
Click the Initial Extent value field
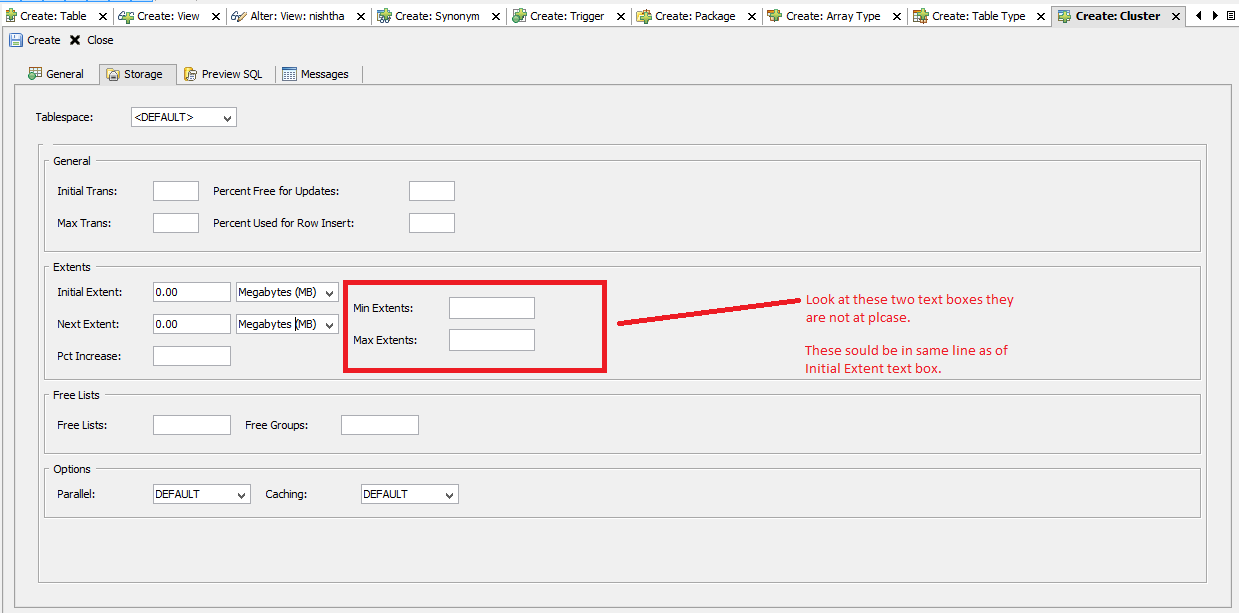(x=192, y=292)
